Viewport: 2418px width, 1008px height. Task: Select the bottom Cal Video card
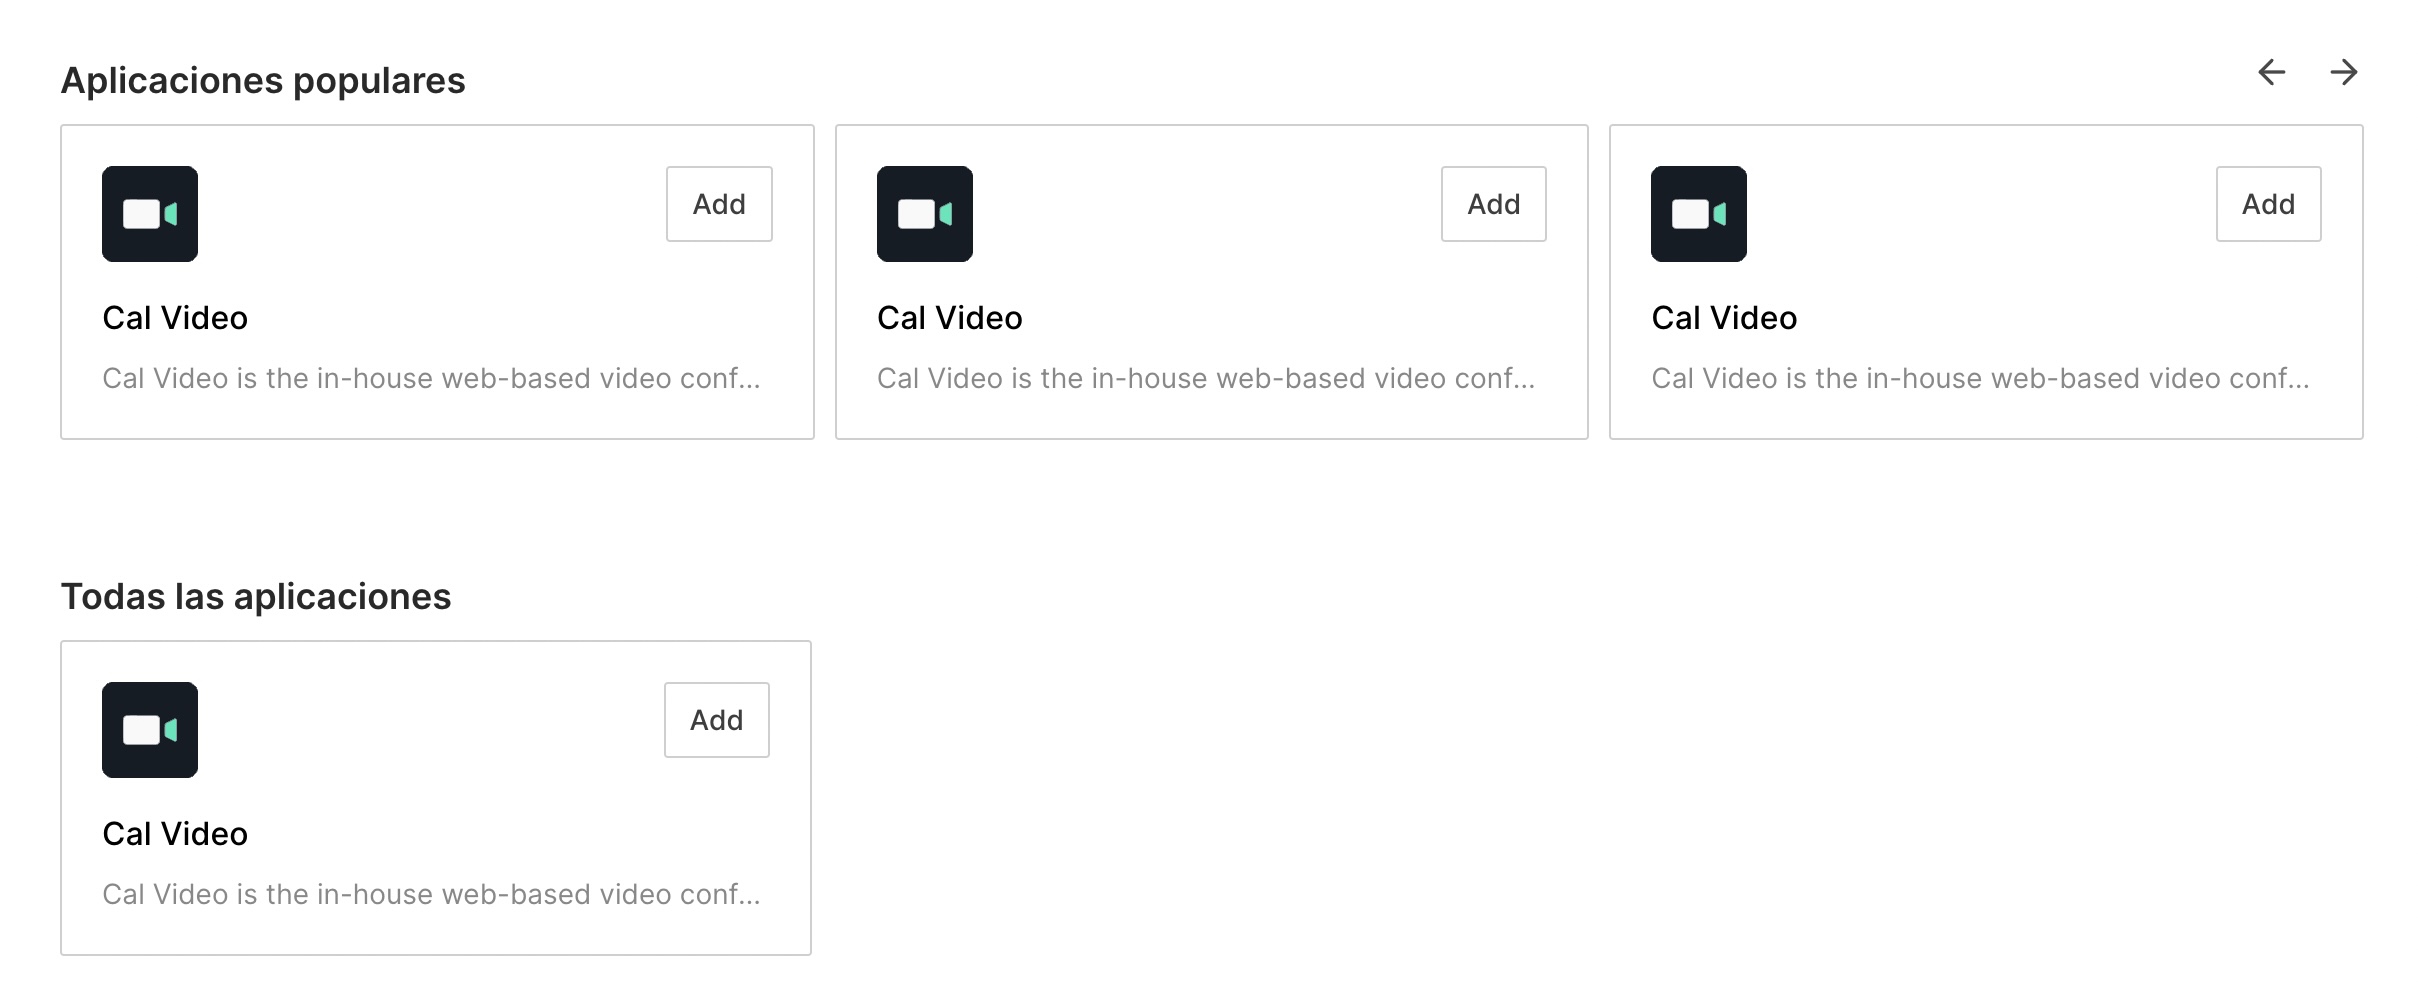(436, 795)
